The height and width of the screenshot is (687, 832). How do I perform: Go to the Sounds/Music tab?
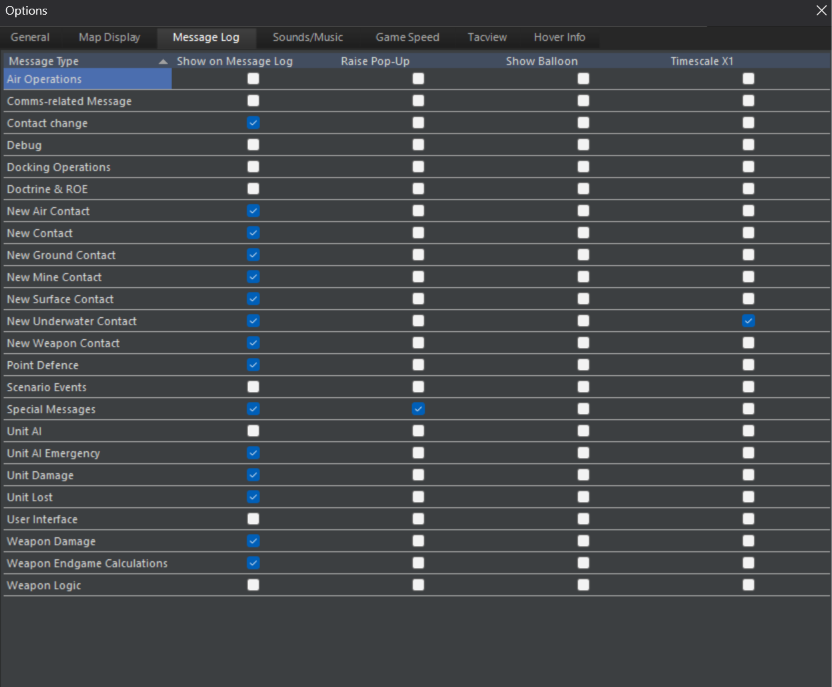click(x=308, y=38)
